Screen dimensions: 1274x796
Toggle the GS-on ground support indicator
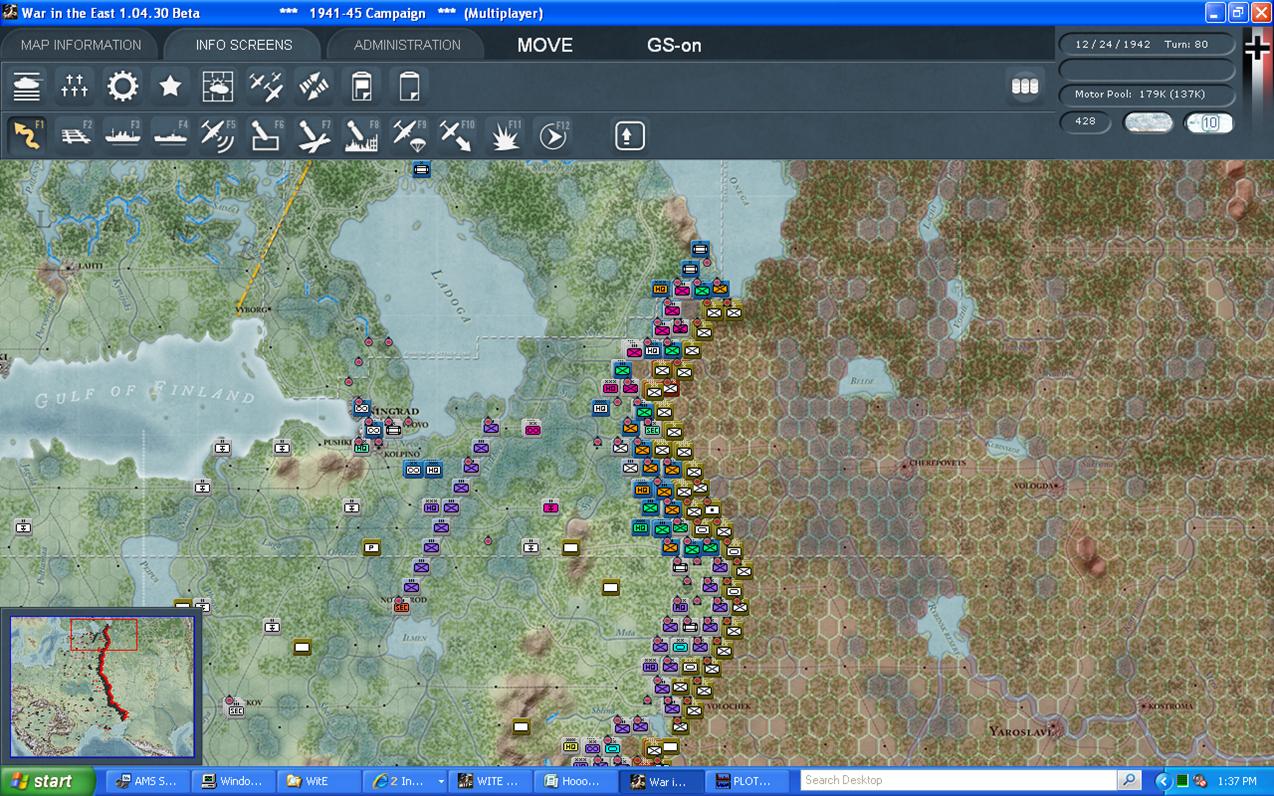click(x=674, y=45)
